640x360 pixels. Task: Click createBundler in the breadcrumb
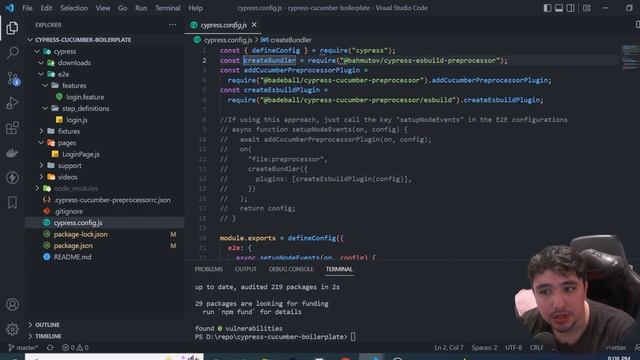[x=291, y=40]
